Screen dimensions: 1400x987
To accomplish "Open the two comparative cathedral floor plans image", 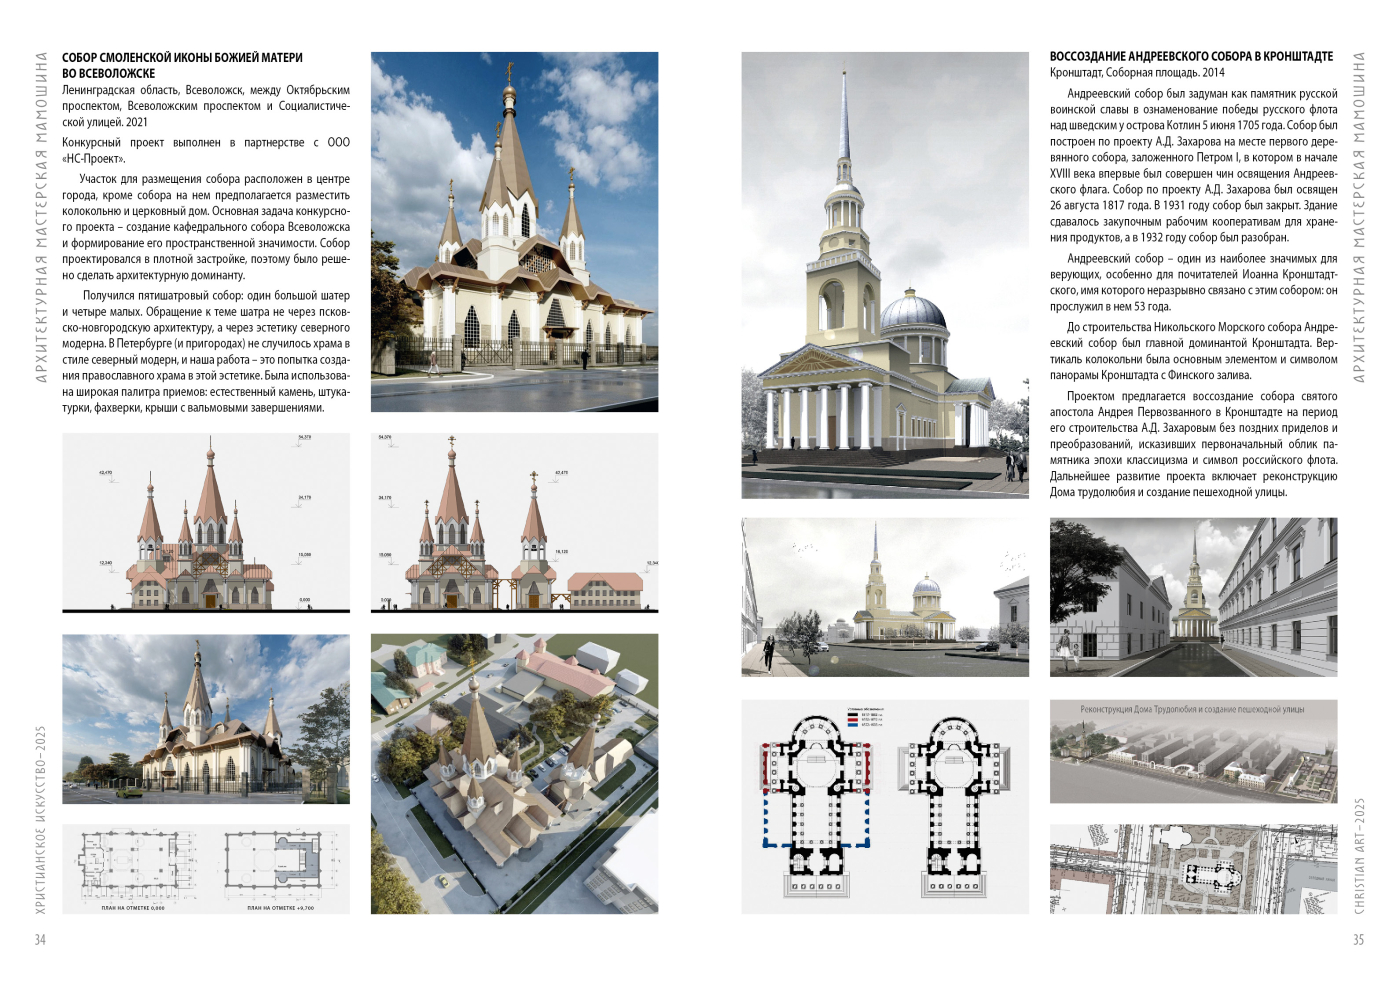I will 885,806.
